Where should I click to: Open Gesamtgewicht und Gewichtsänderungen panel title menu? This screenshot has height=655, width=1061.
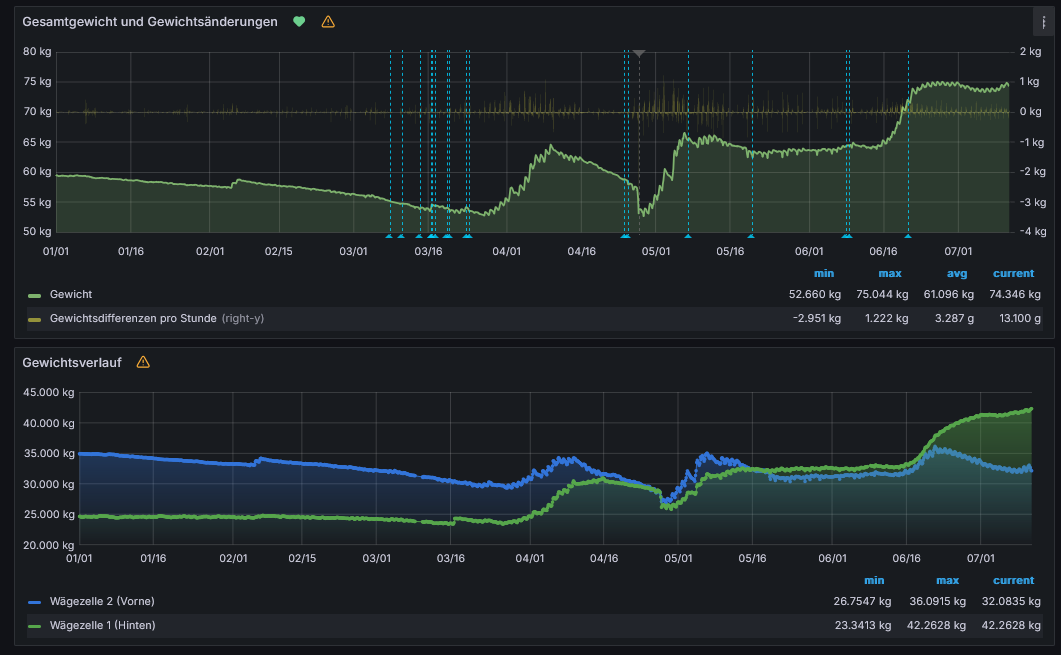pos(150,22)
